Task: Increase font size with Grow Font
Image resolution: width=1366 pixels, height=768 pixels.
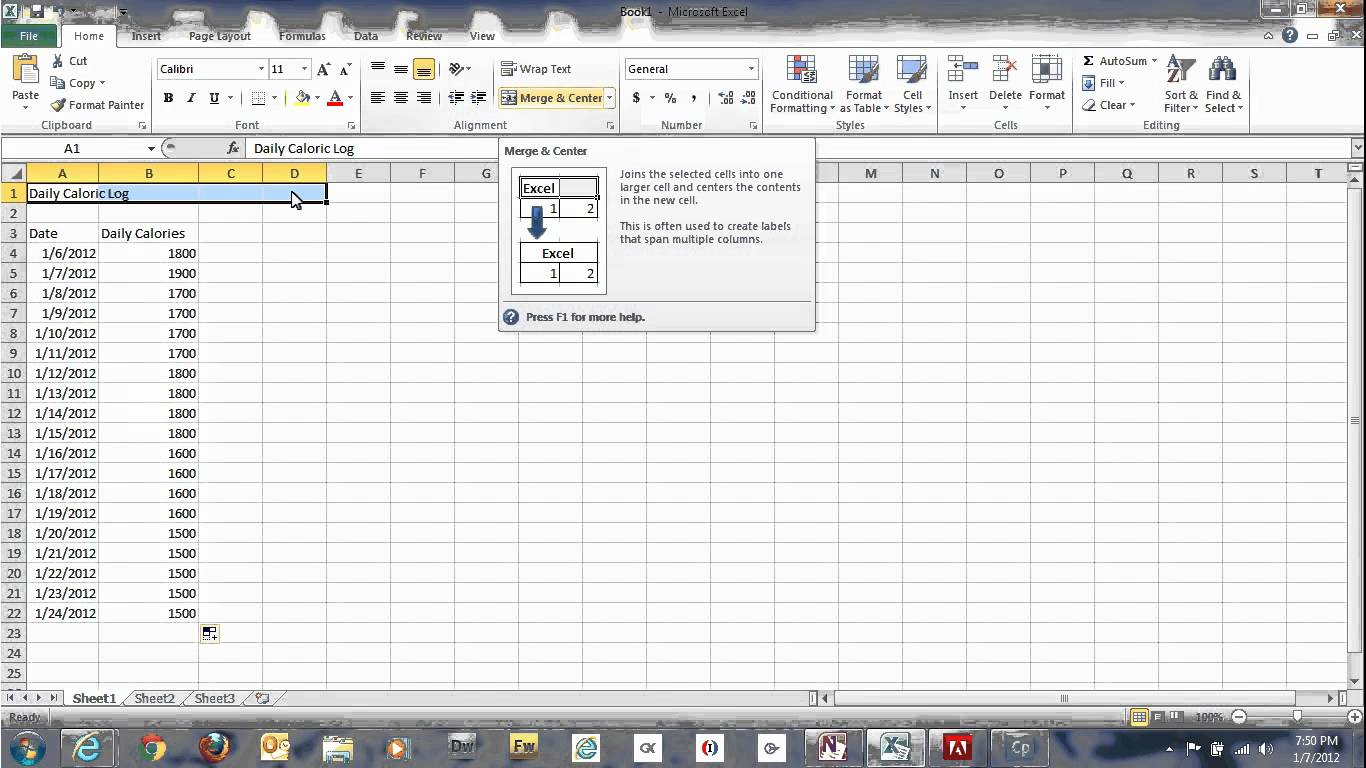Action: 323,69
